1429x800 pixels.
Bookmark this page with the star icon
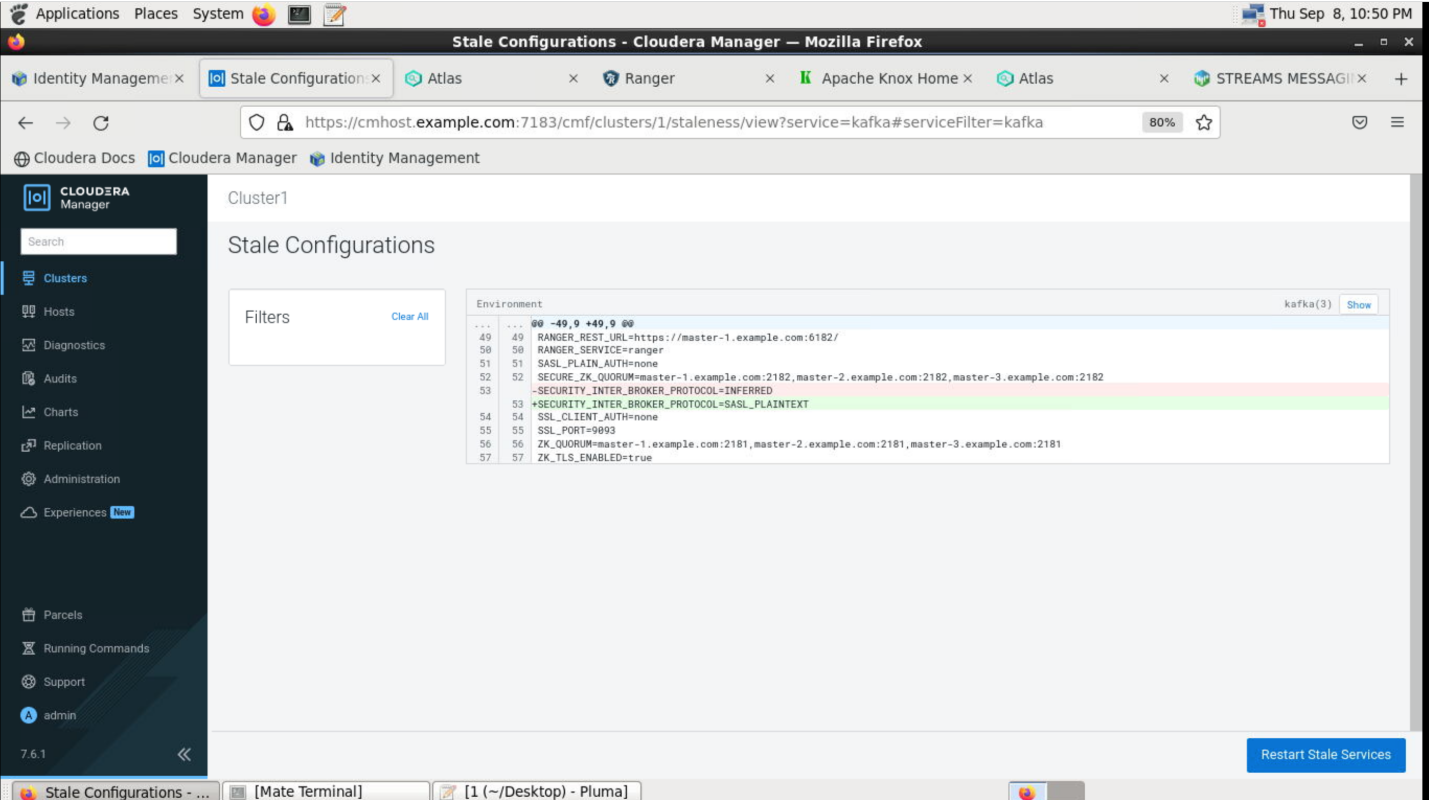[x=1204, y=122]
